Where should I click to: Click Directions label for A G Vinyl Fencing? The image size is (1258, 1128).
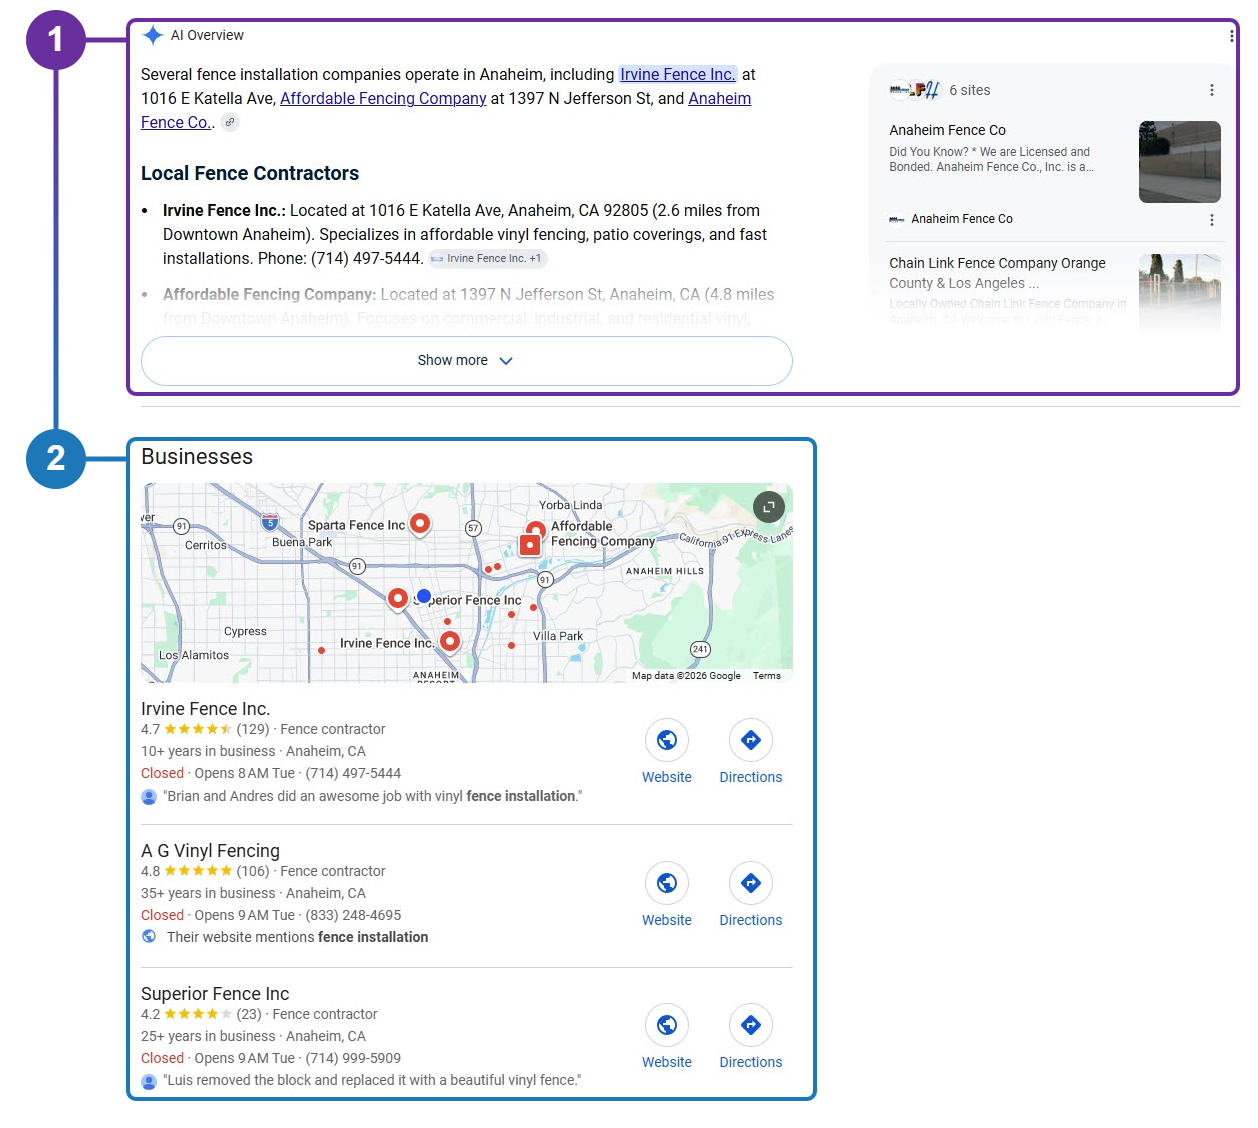click(x=751, y=920)
